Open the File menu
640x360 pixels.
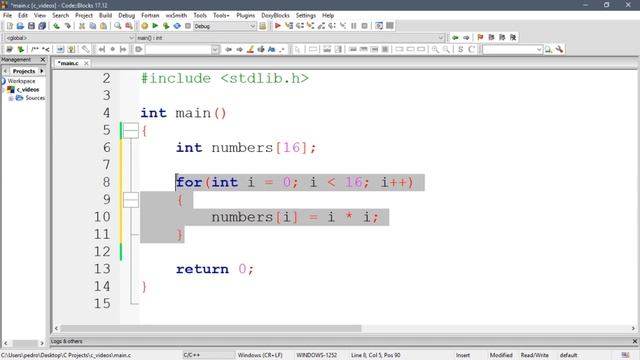pyautogui.click(x=7, y=15)
